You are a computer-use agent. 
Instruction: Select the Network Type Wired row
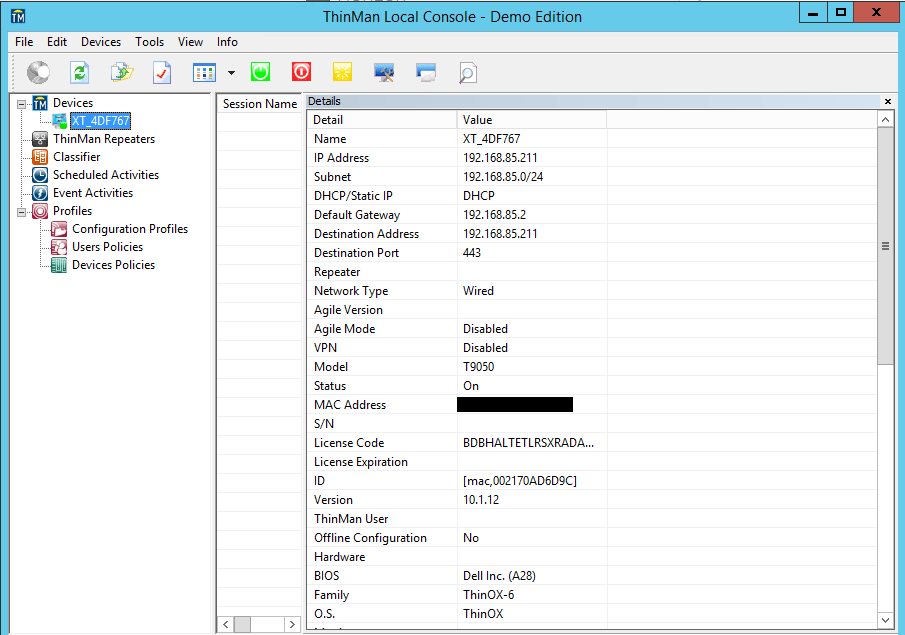click(592, 291)
